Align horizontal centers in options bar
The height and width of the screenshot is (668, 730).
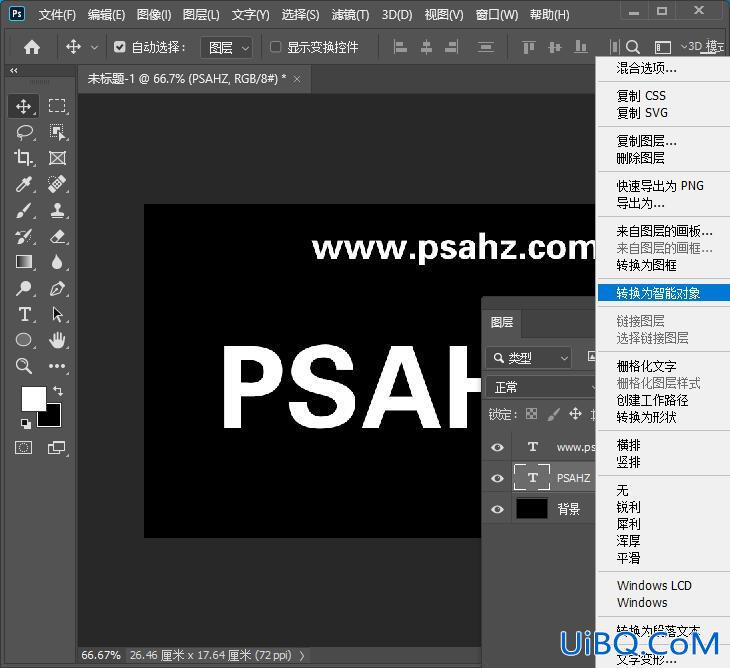tap(426, 47)
